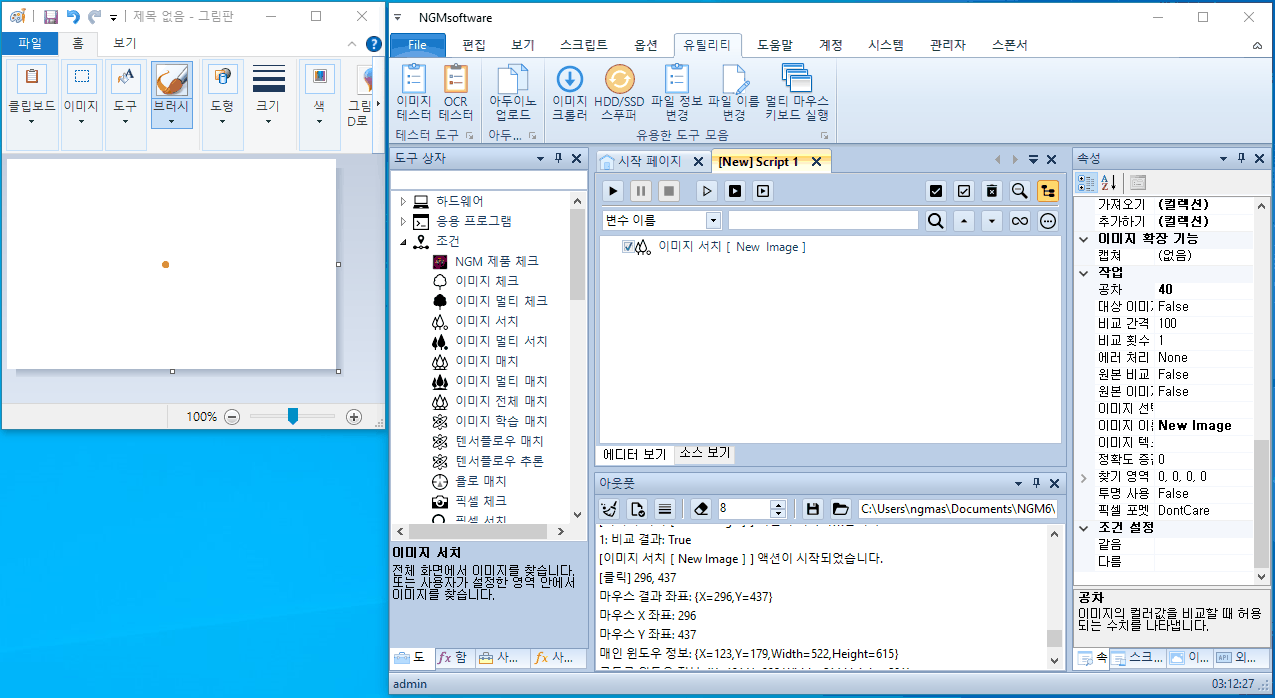Viewport: 1275px width, 698px height.
Task: Collapse the 조건 설정 property category
Action: tap(1085, 527)
